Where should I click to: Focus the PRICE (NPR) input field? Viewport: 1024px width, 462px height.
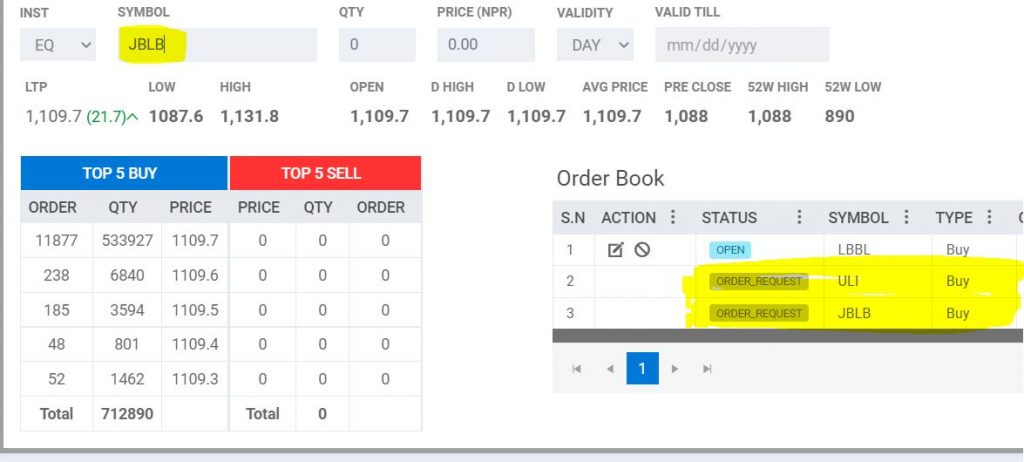[486, 45]
